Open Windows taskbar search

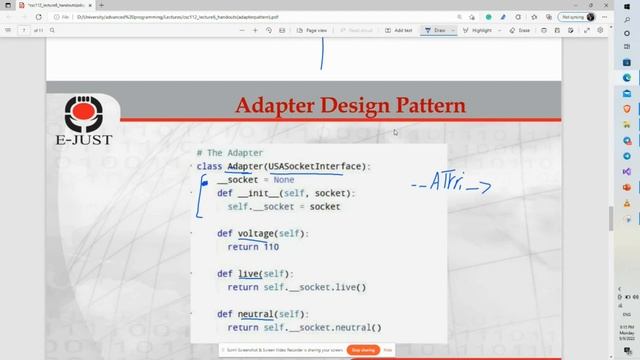coord(627,20)
